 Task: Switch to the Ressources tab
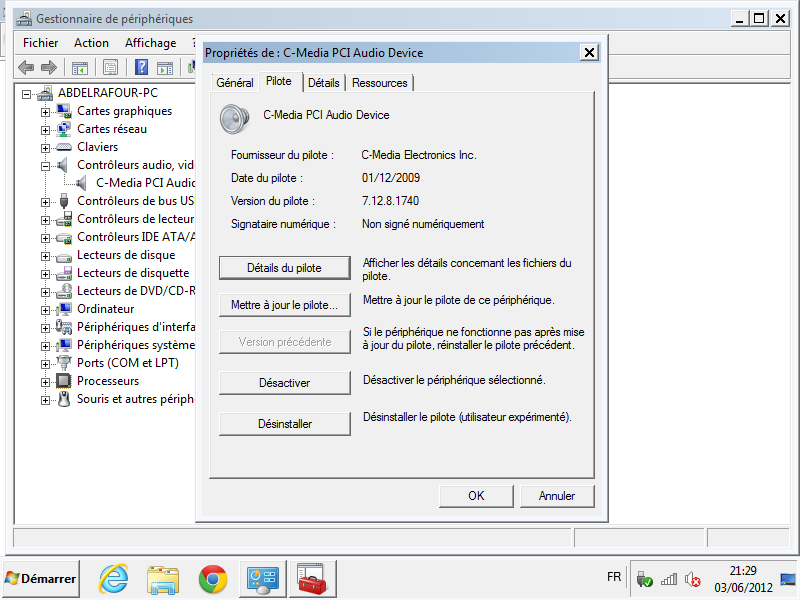[380, 83]
